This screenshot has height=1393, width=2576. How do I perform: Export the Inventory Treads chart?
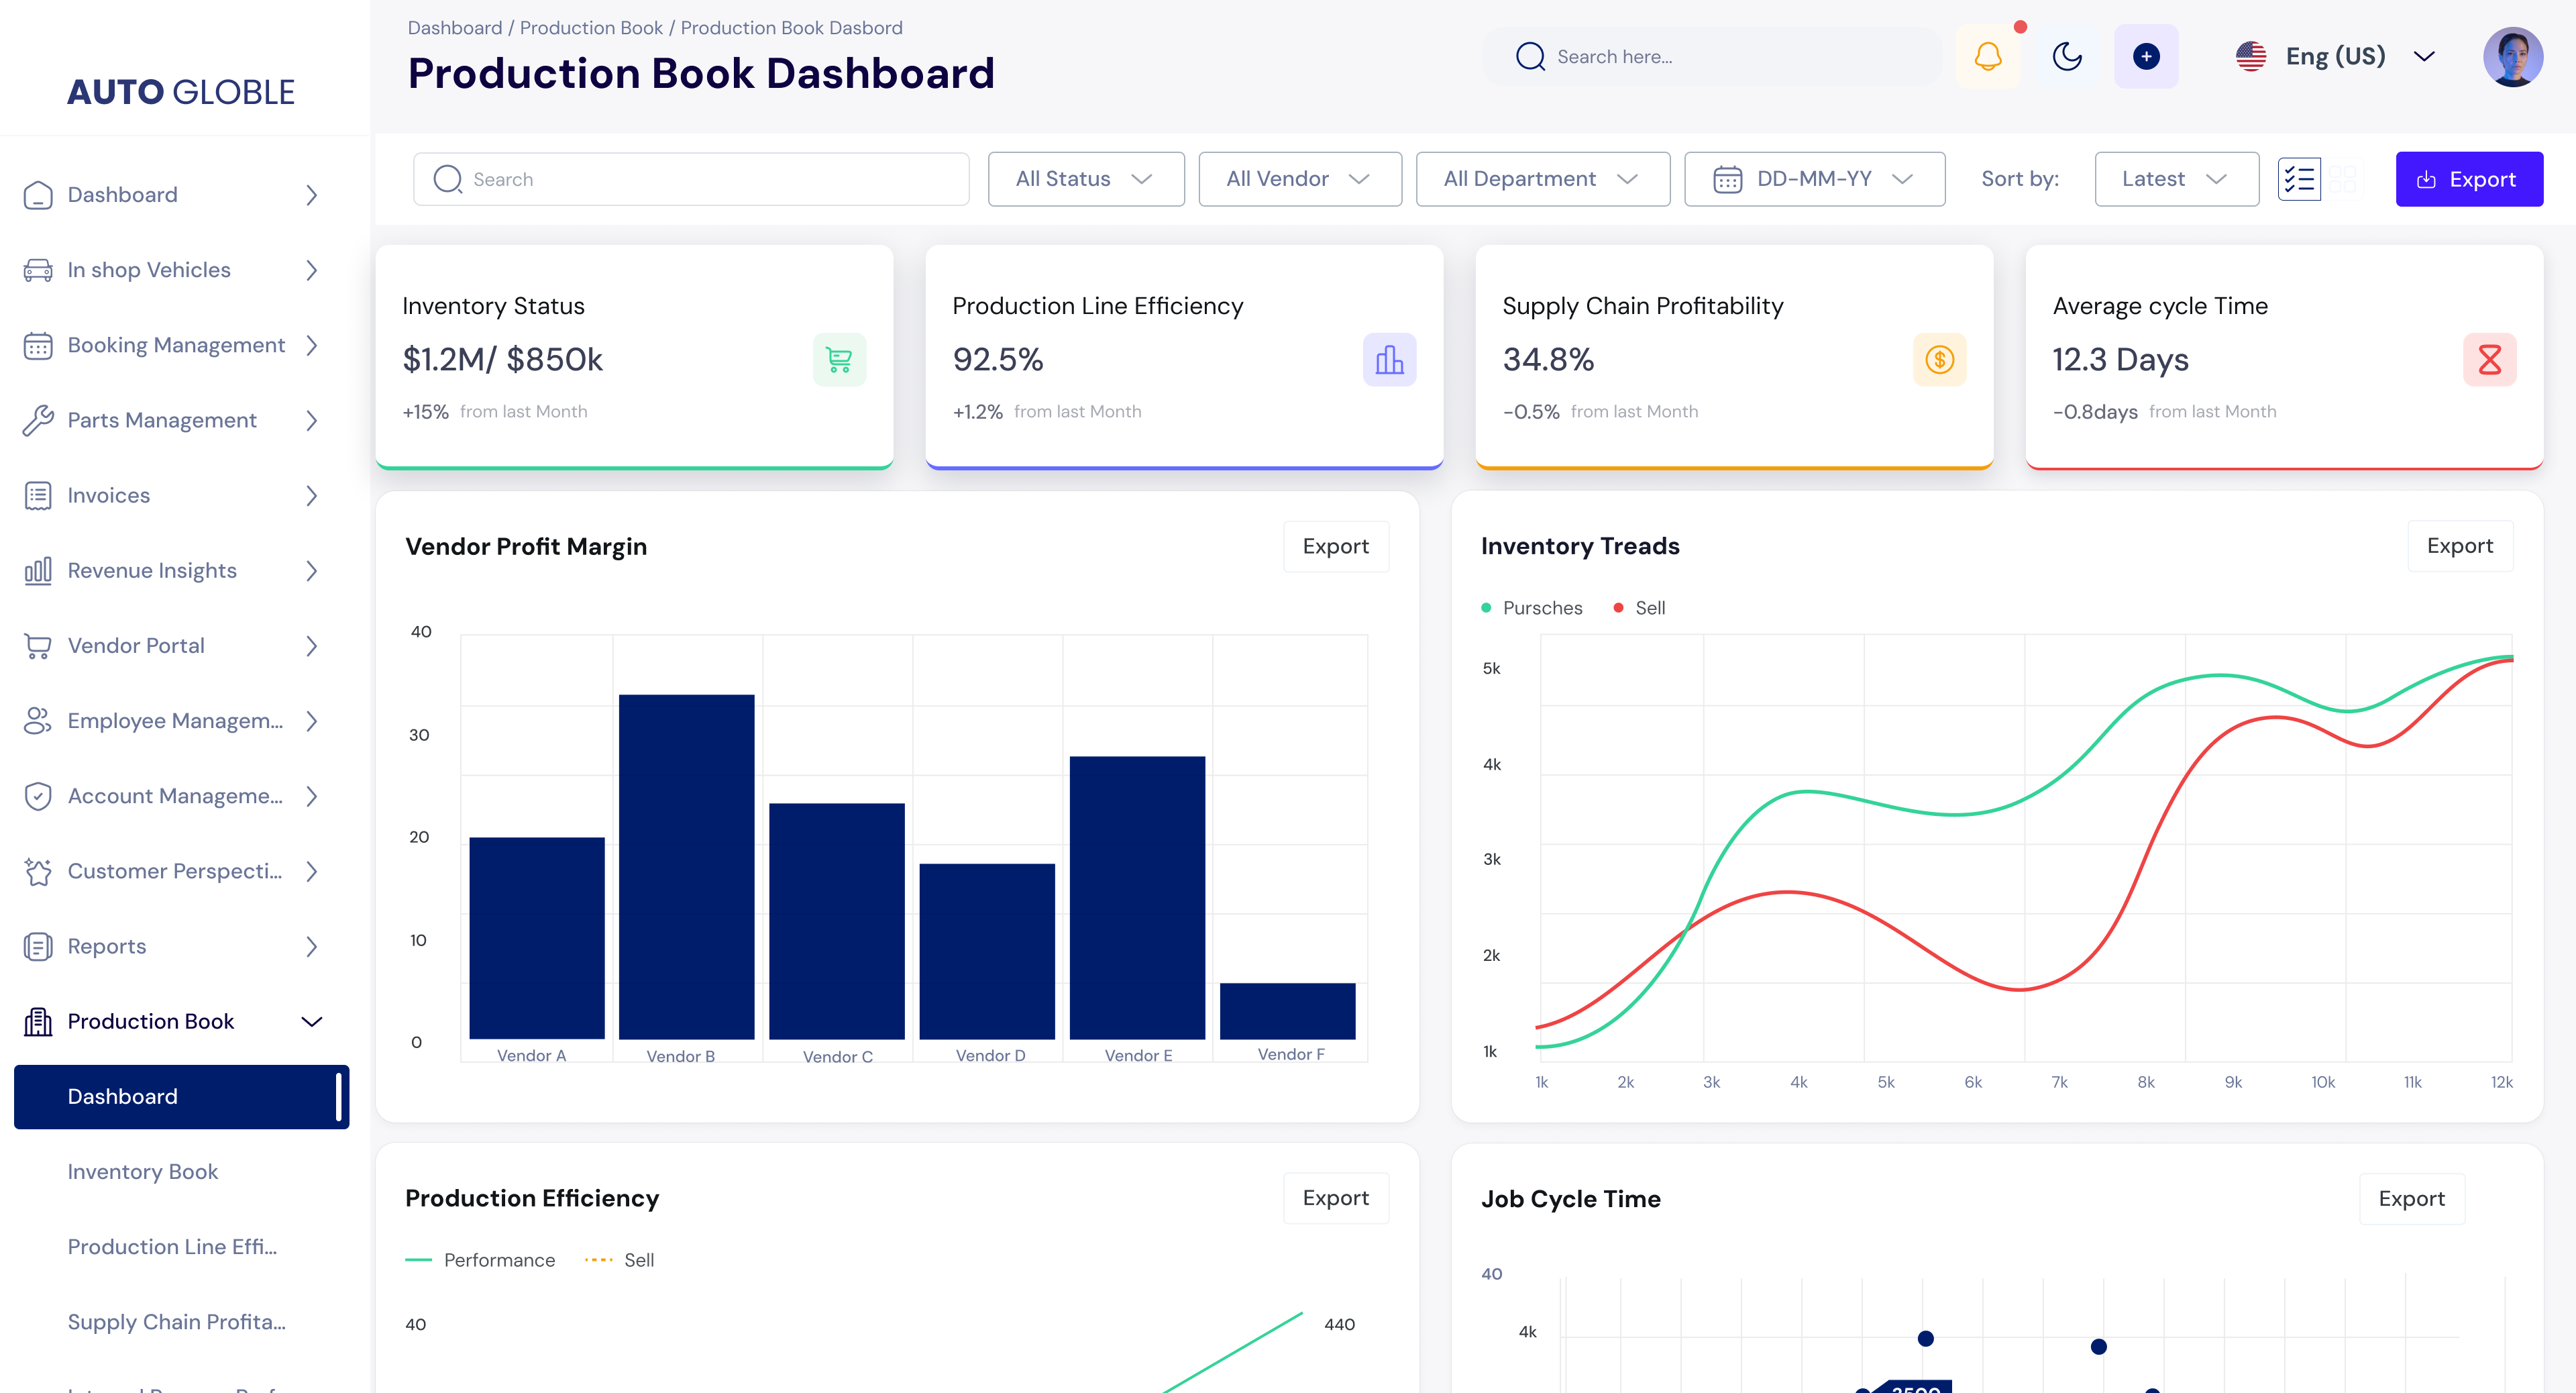click(2459, 546)
